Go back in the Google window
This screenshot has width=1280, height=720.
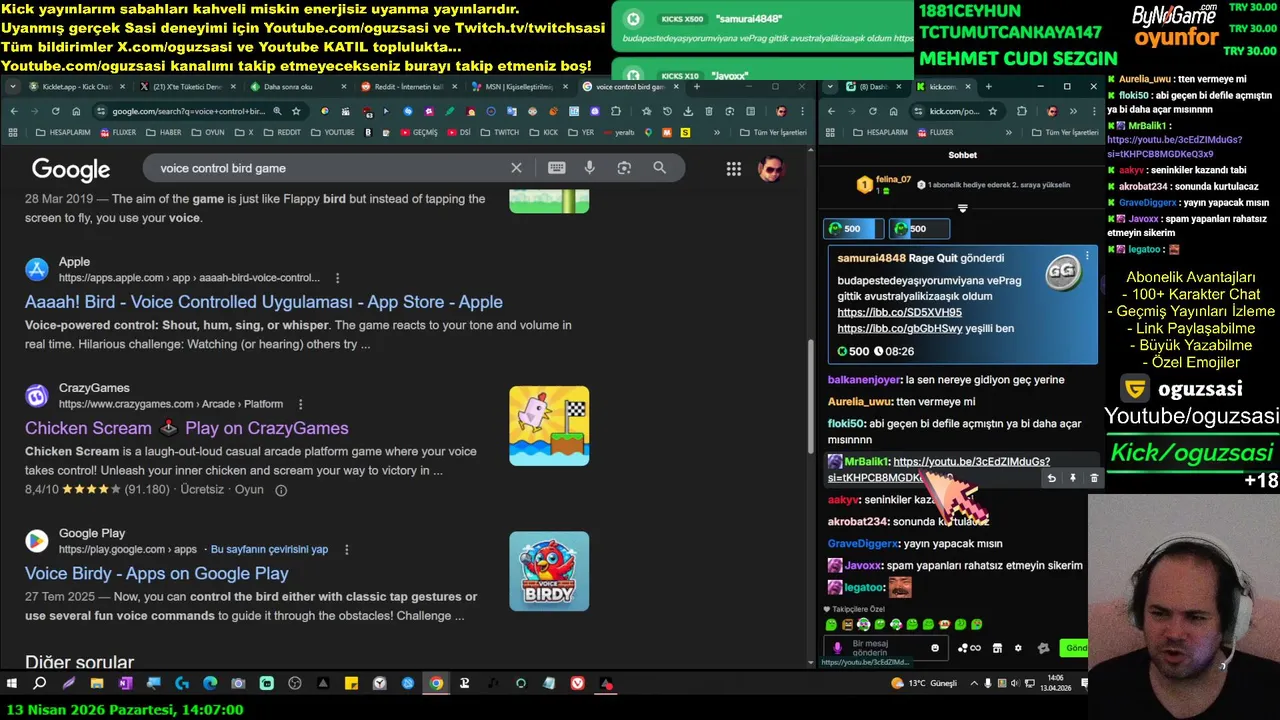(x=14, y=111)
